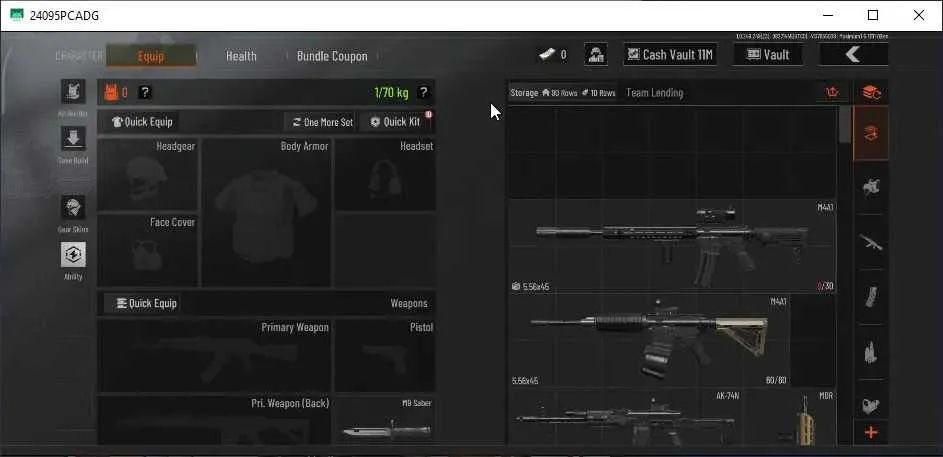Open the Save Build icon in left sidebar
The height and width of the screenshot is (457, 943).
click(73, 138)
